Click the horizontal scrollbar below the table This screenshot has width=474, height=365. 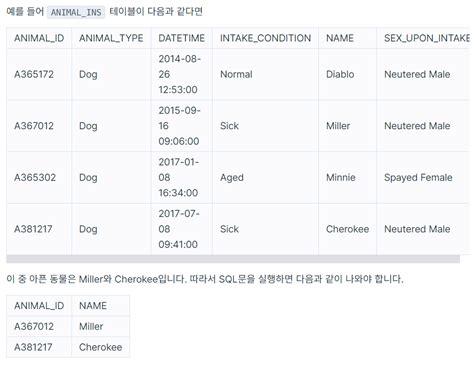(233, 259)
